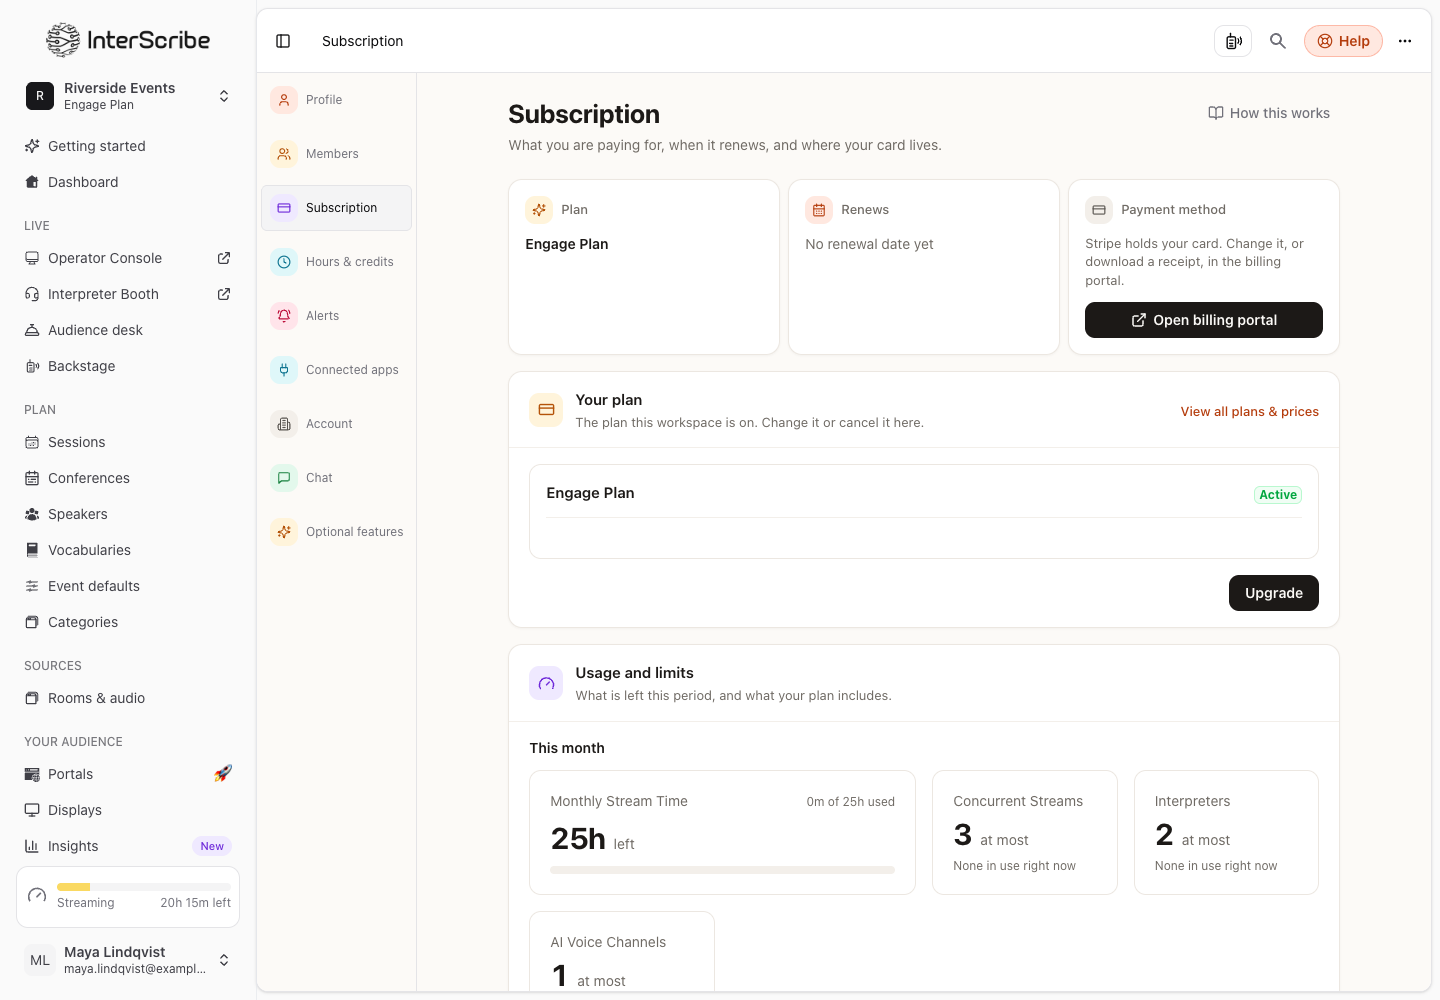The height and width of the screenshot is (1000, 1440).
Task: Open Insights with New badge
Action: [x=128, y=846]
